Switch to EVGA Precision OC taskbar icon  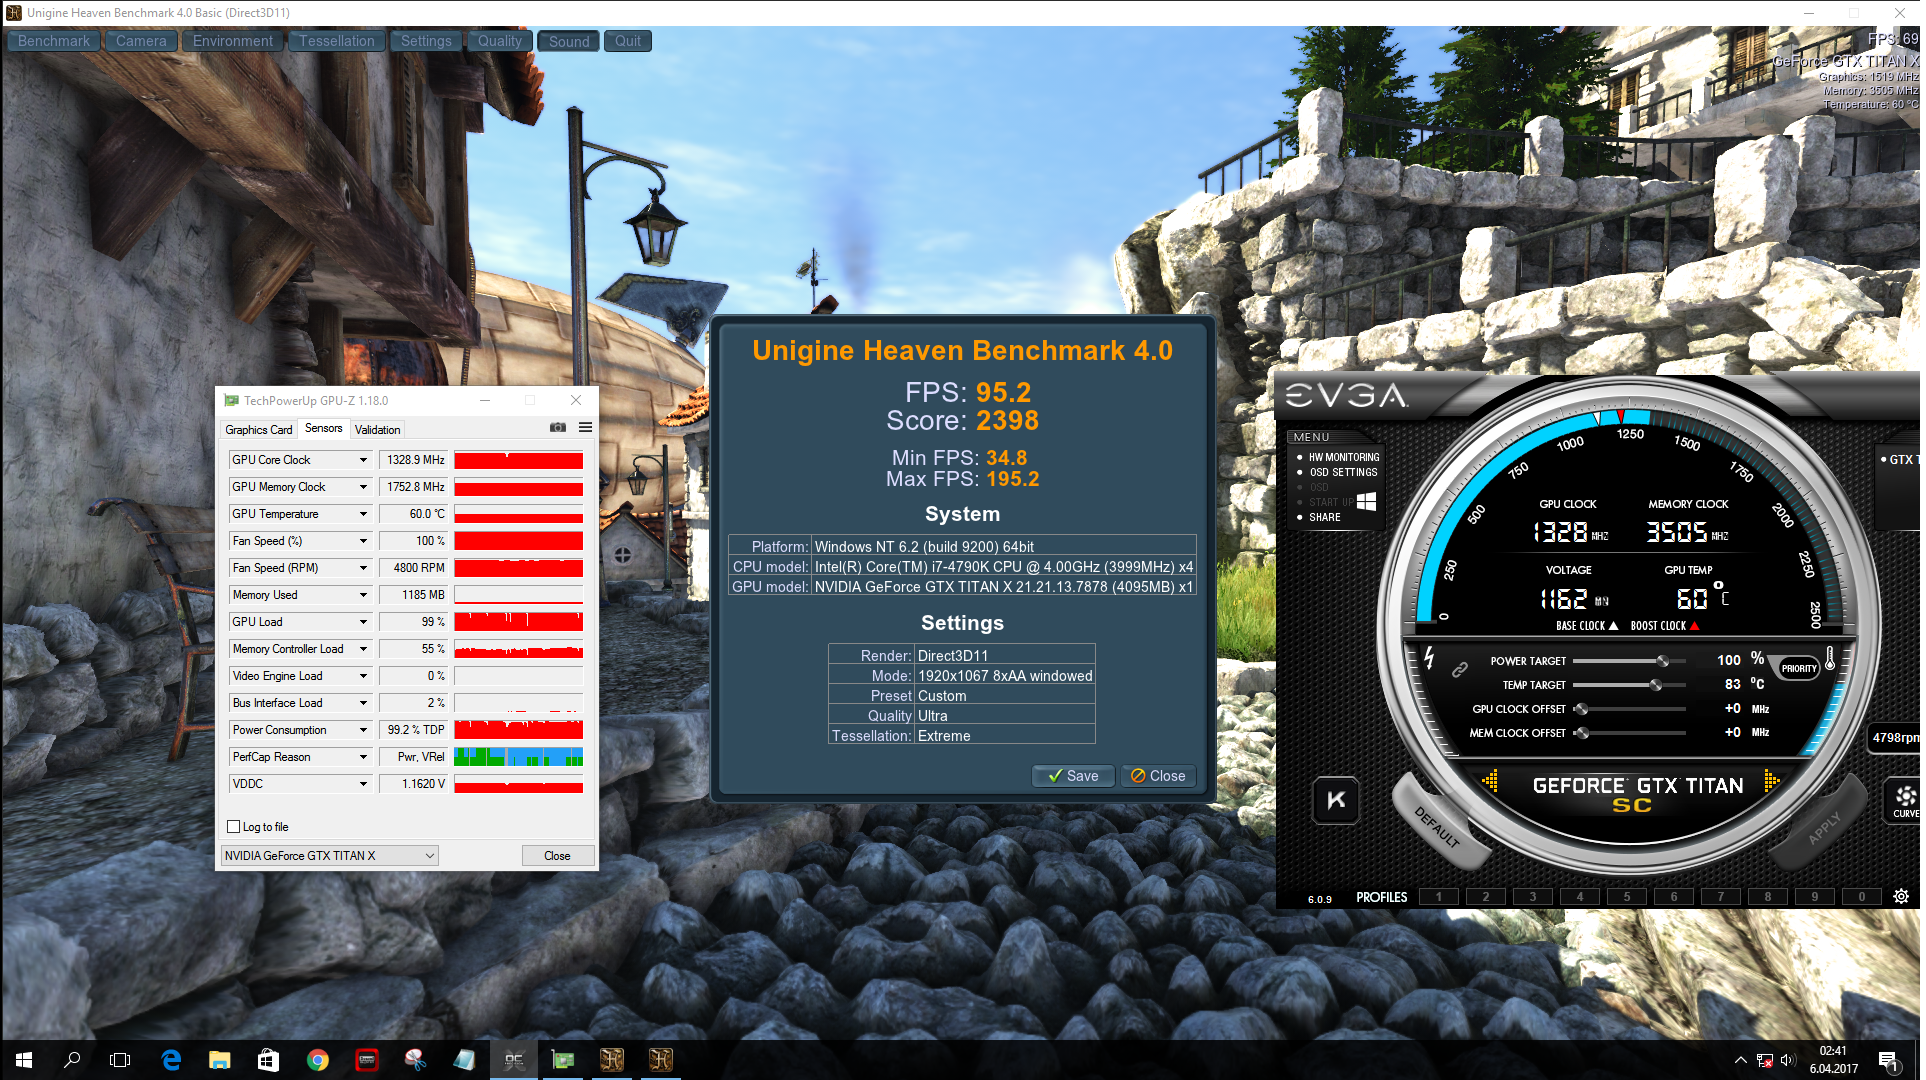[514, 1060]
